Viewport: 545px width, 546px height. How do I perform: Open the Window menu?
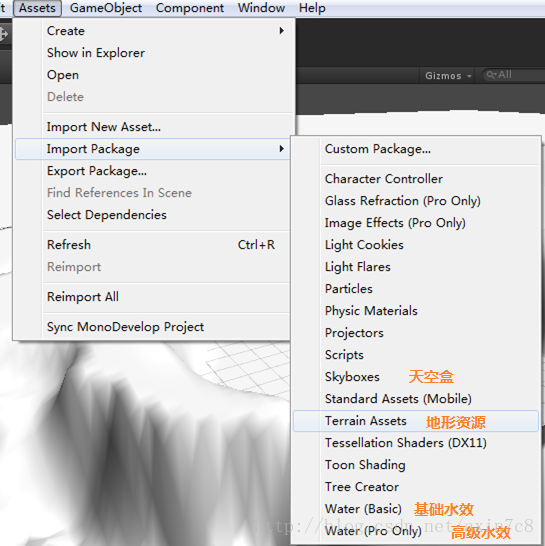click(261, 8)
